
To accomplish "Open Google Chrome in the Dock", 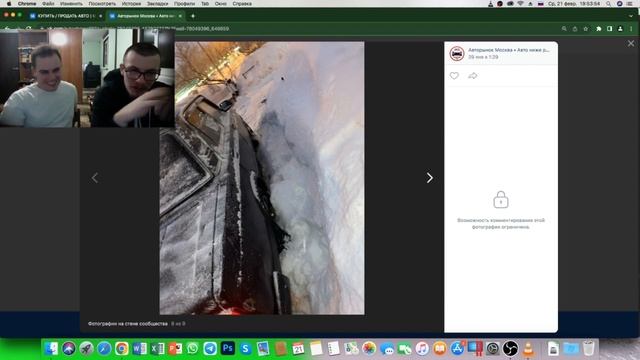I will tap(122, 349).
